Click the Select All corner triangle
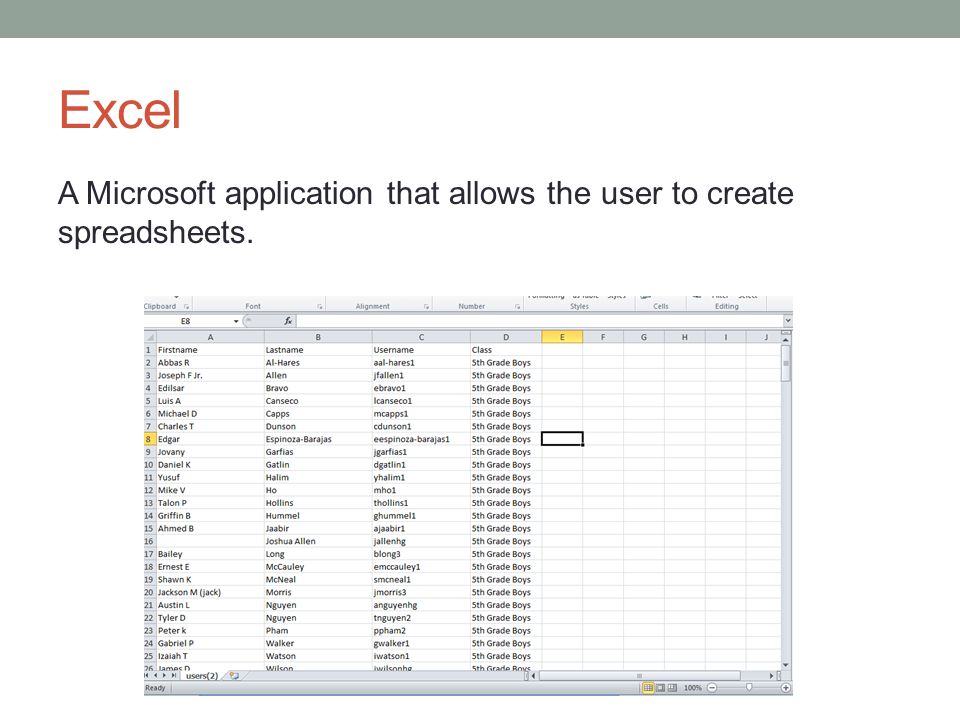 click(150, 337)
